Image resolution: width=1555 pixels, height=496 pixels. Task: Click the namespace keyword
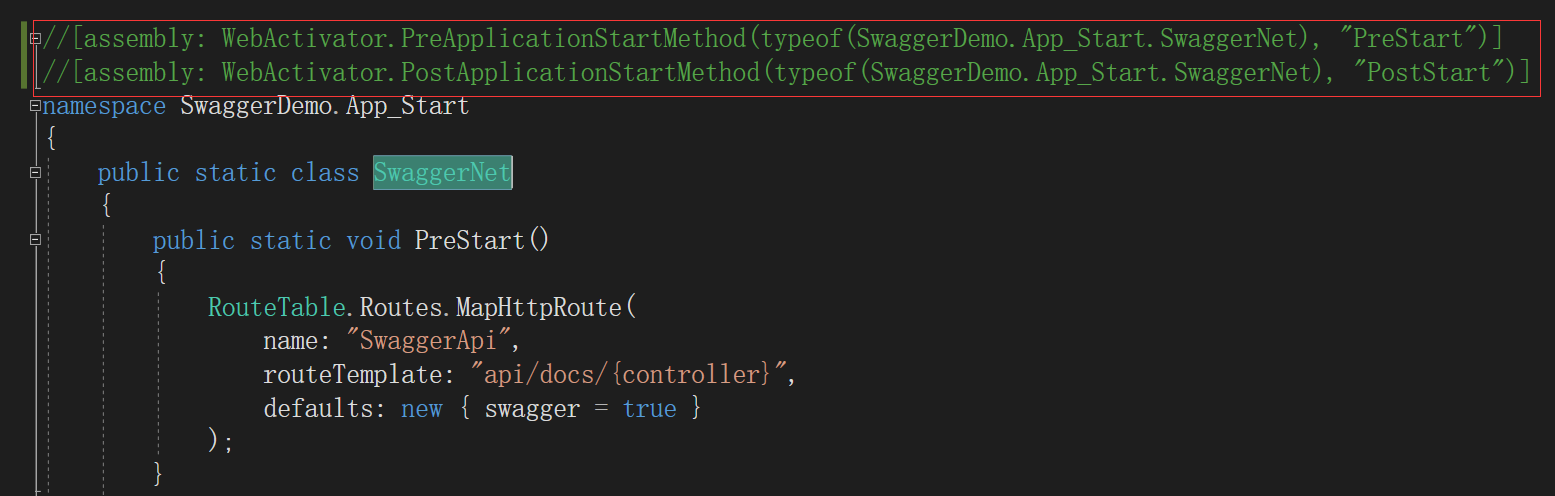click(104, 106)
